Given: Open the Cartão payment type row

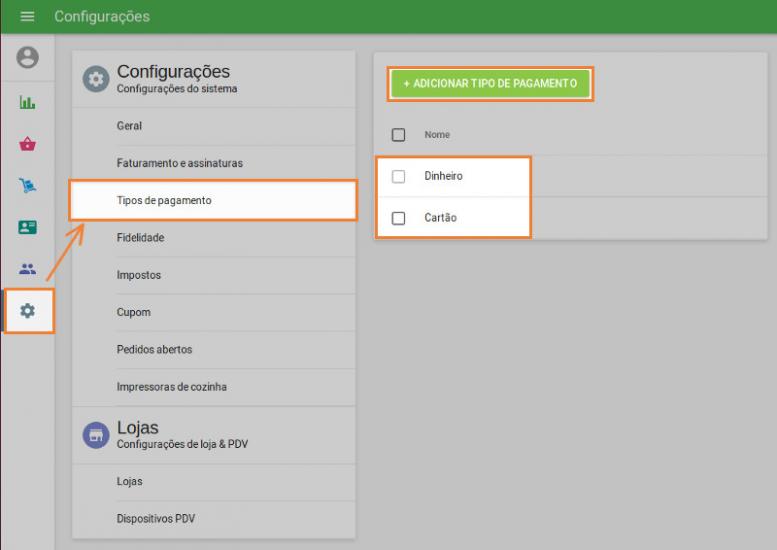Looking at the screenshot, I should tap(570, 218).
